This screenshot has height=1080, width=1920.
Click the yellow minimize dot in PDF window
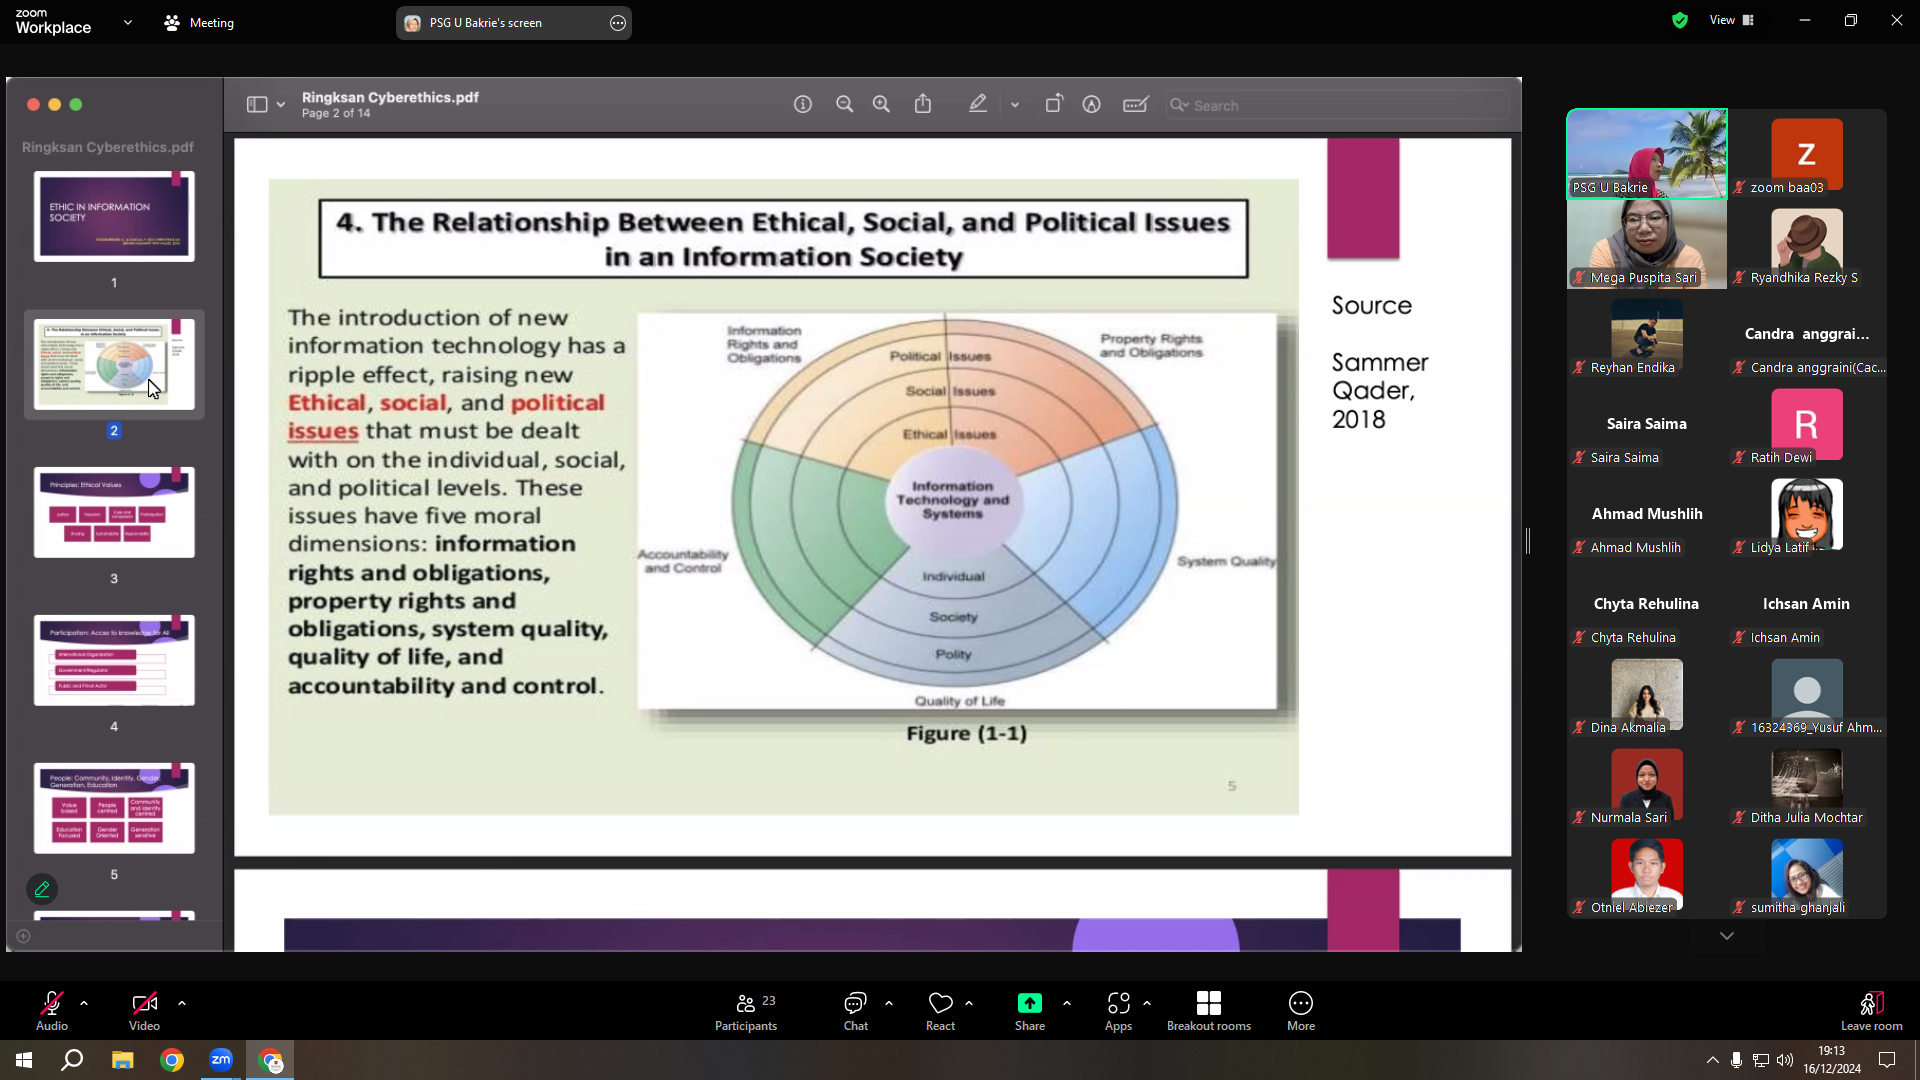55,104
